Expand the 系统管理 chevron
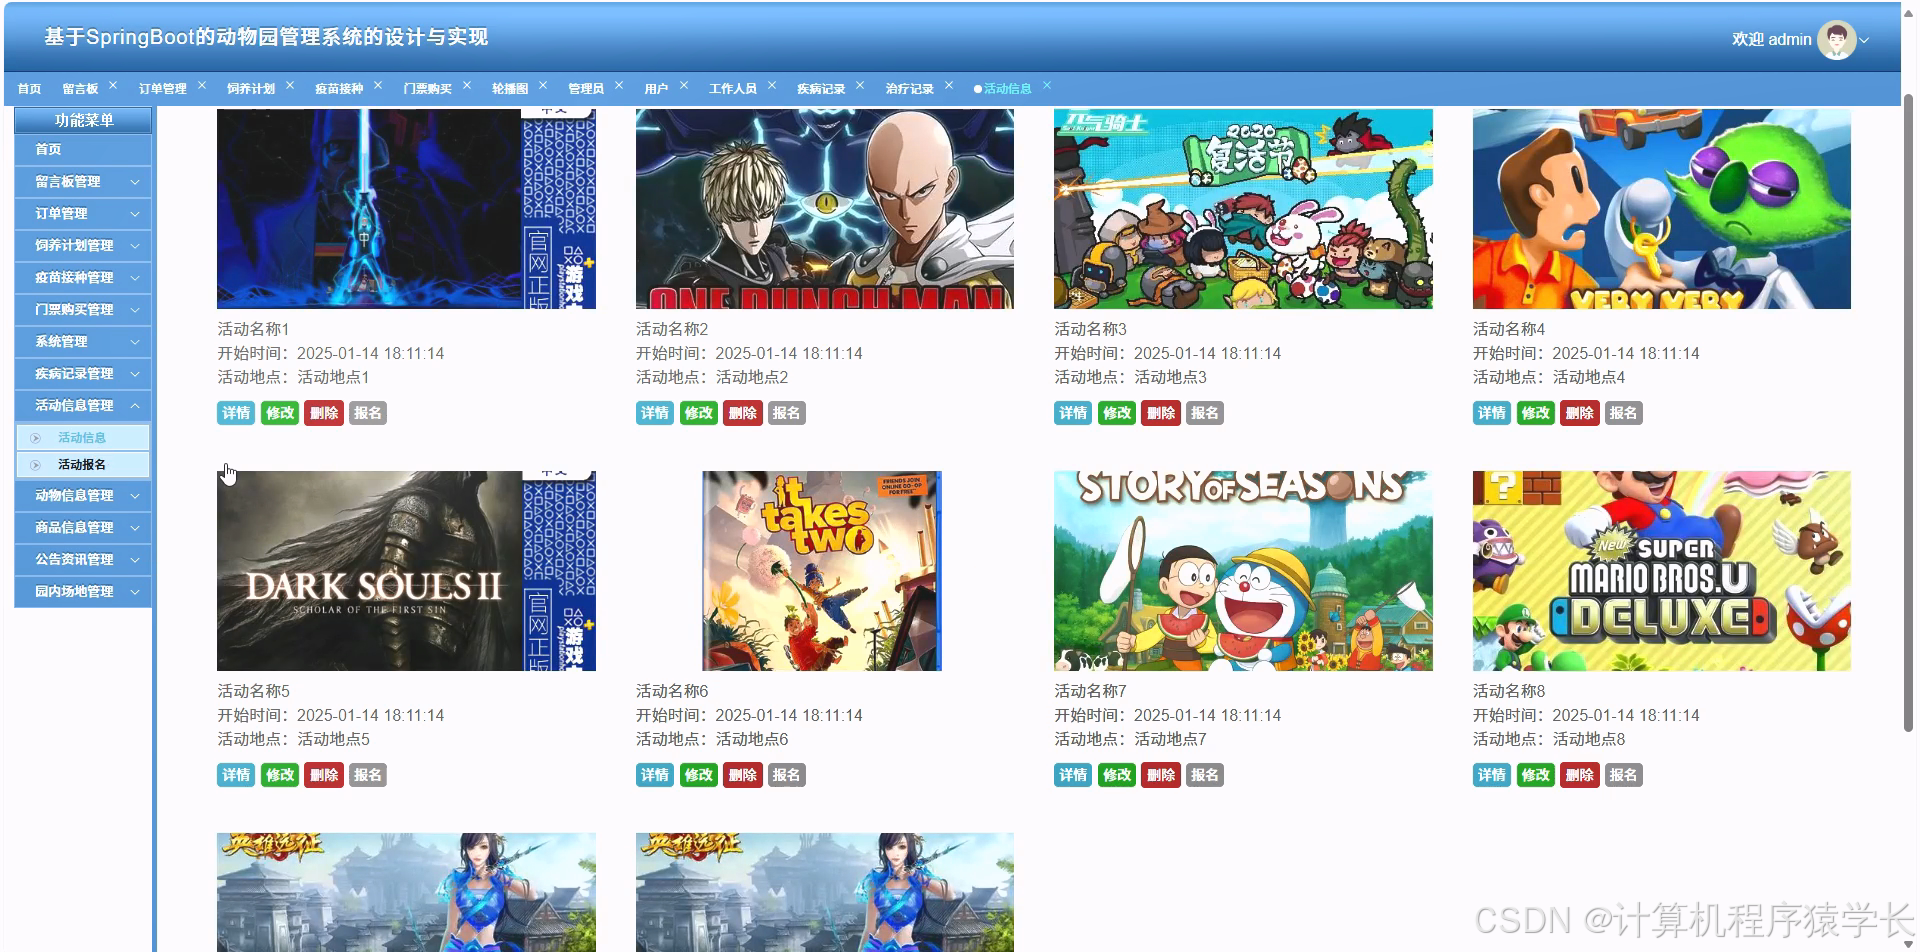 coord(135,342)
